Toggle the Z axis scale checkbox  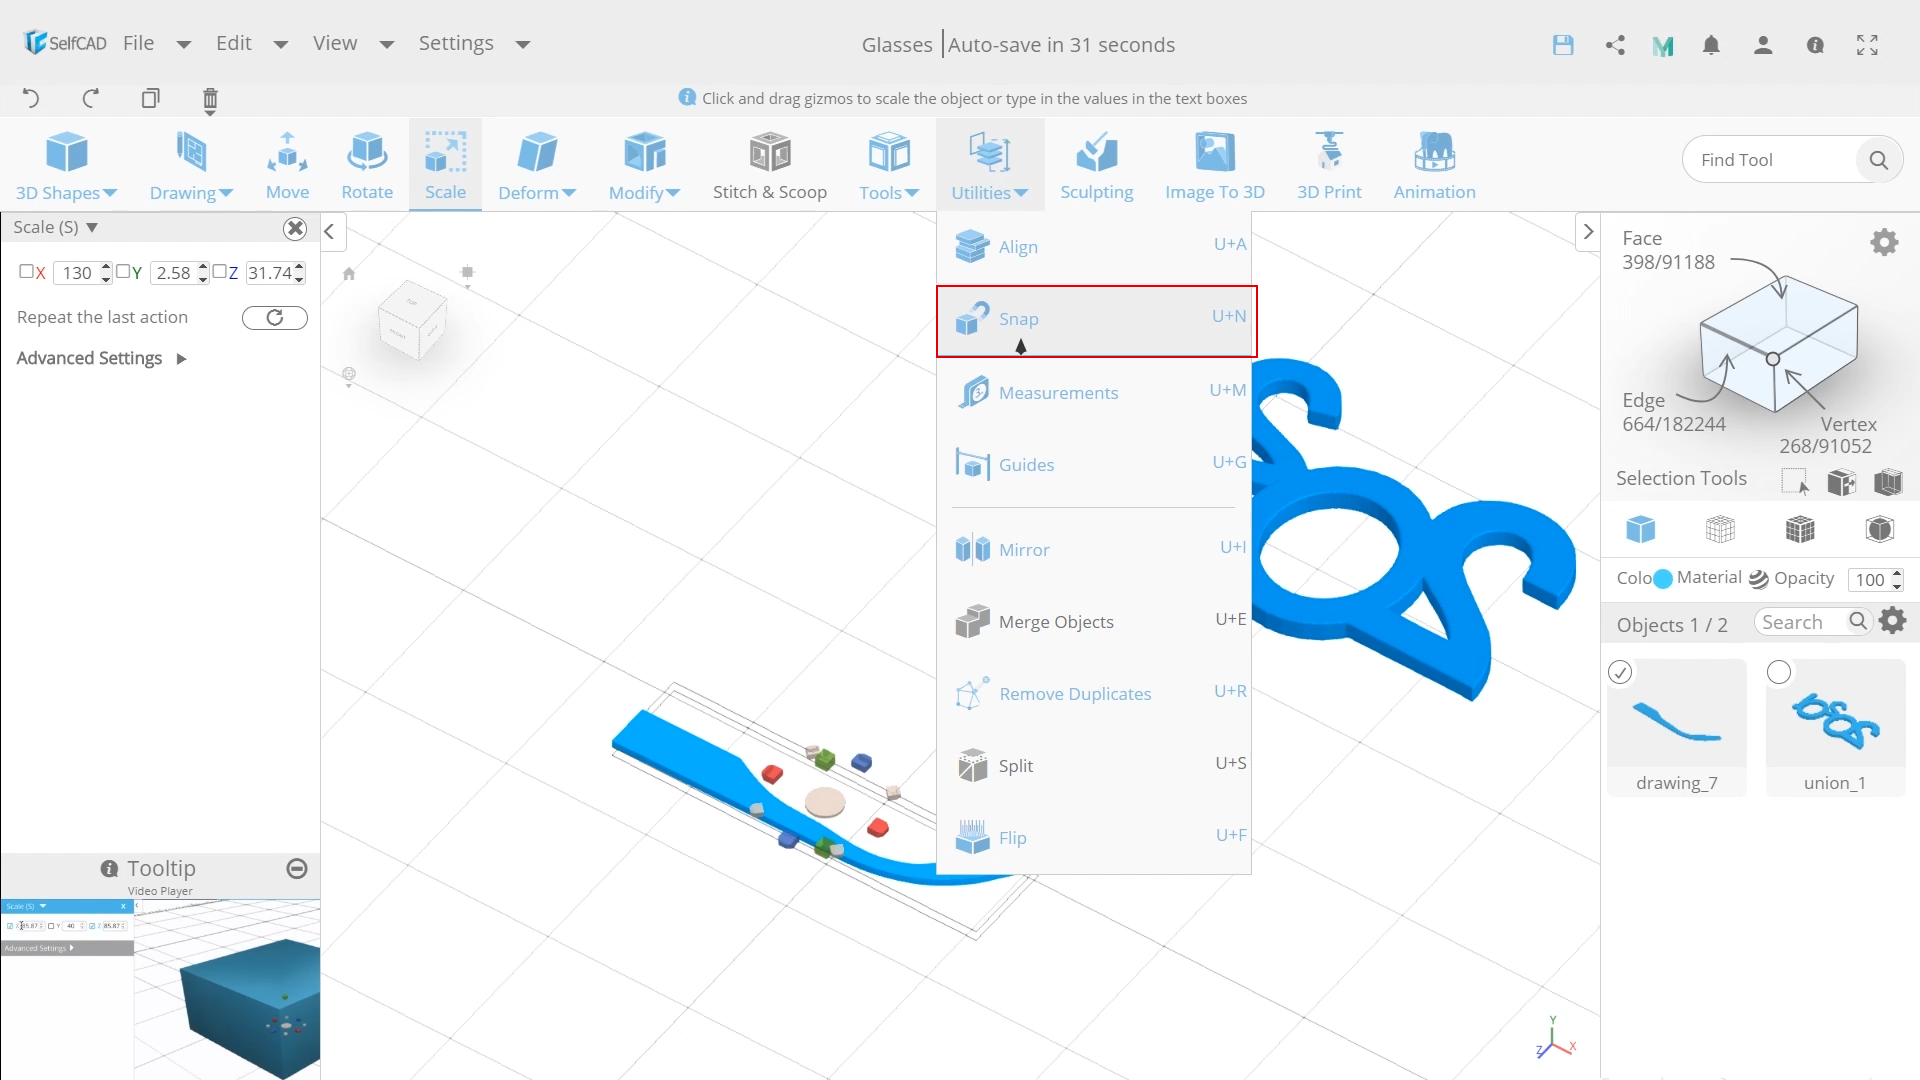pyautogui.click(x=219, y=271)
